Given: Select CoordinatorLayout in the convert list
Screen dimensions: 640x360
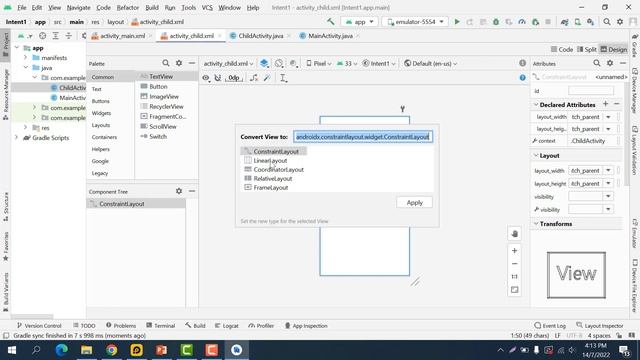Looking at the screenshot, I should (x=278, y=169).
